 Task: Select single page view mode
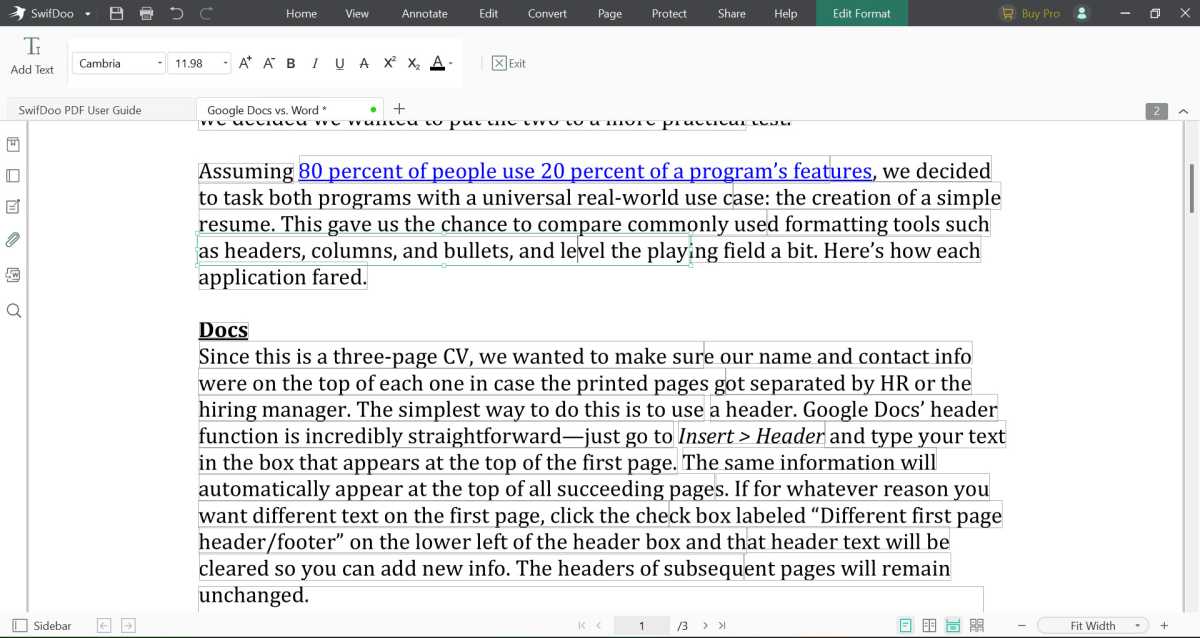906,625
